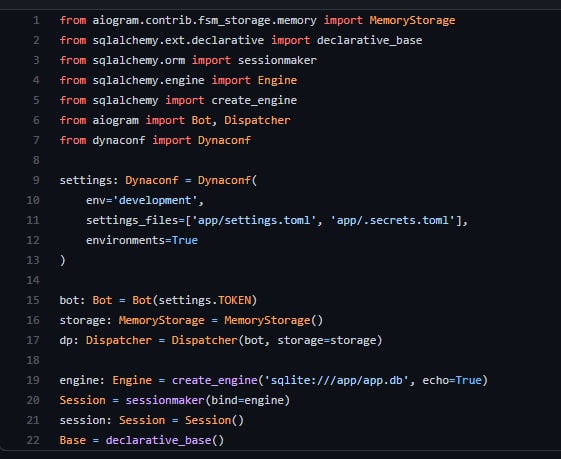Click create_engine on import line 5
Viewport: 561px width, 459px height.
click(254, 101)
